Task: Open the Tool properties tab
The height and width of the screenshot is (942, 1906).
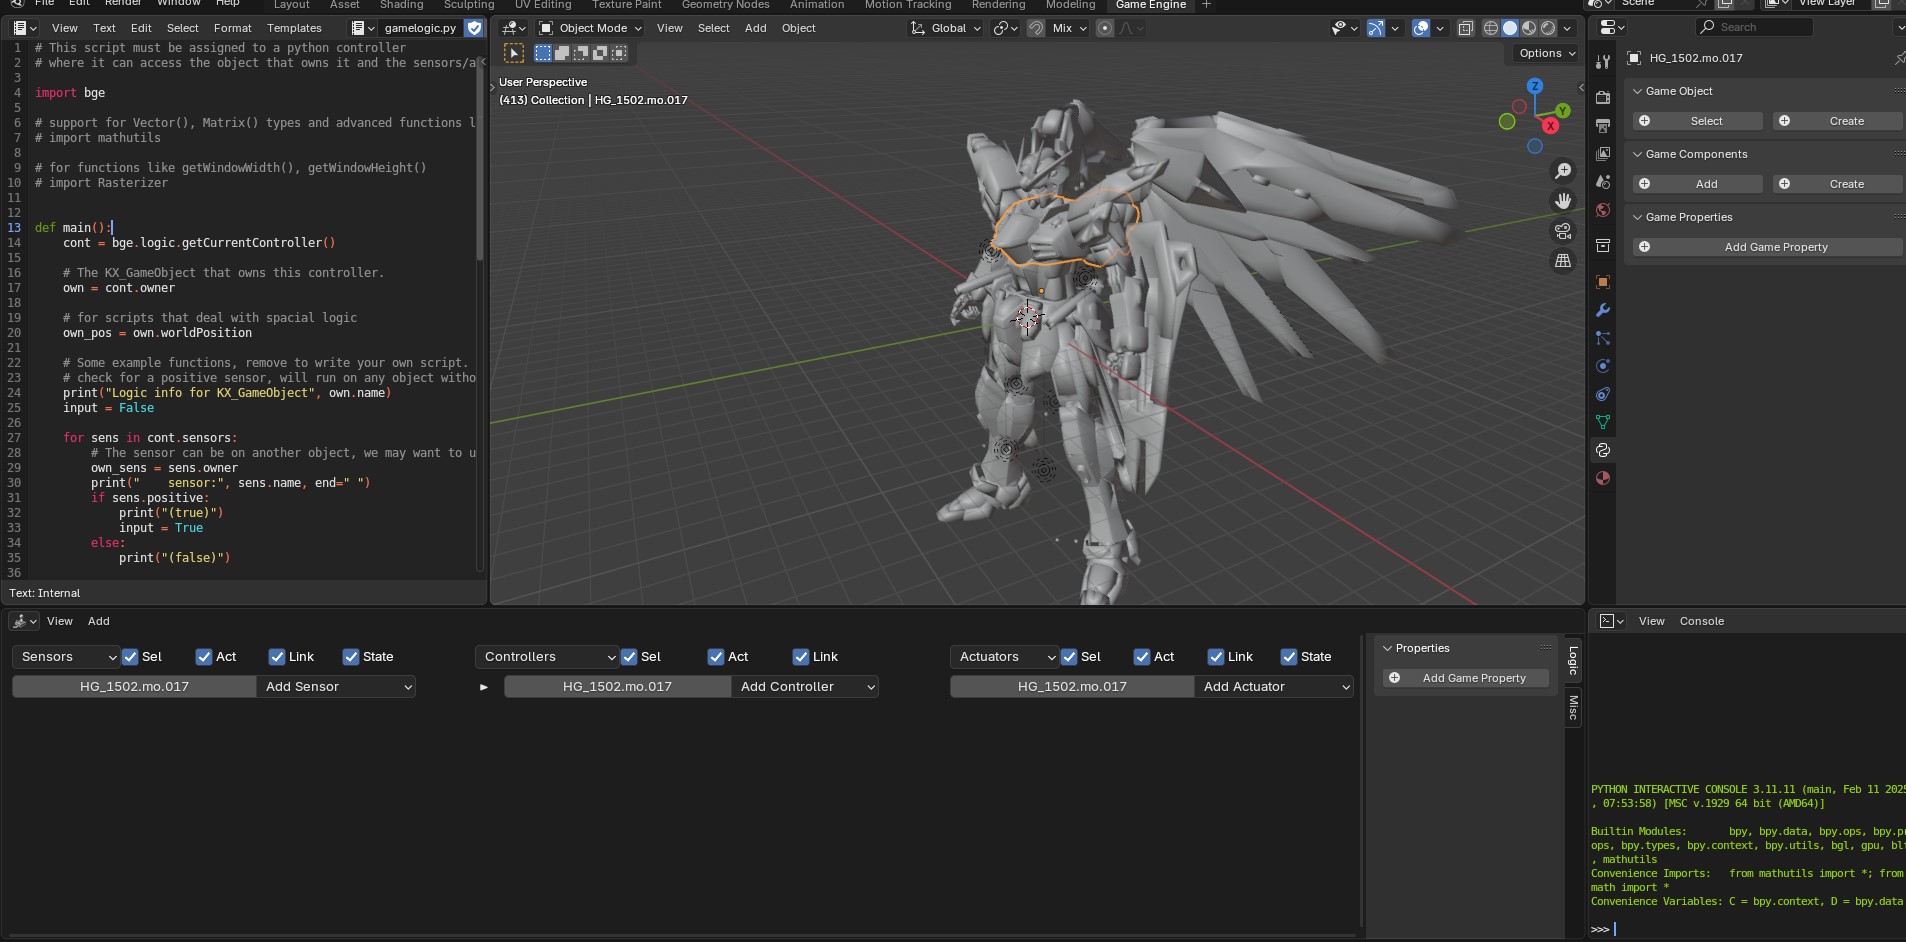Action: point(1603,62)
